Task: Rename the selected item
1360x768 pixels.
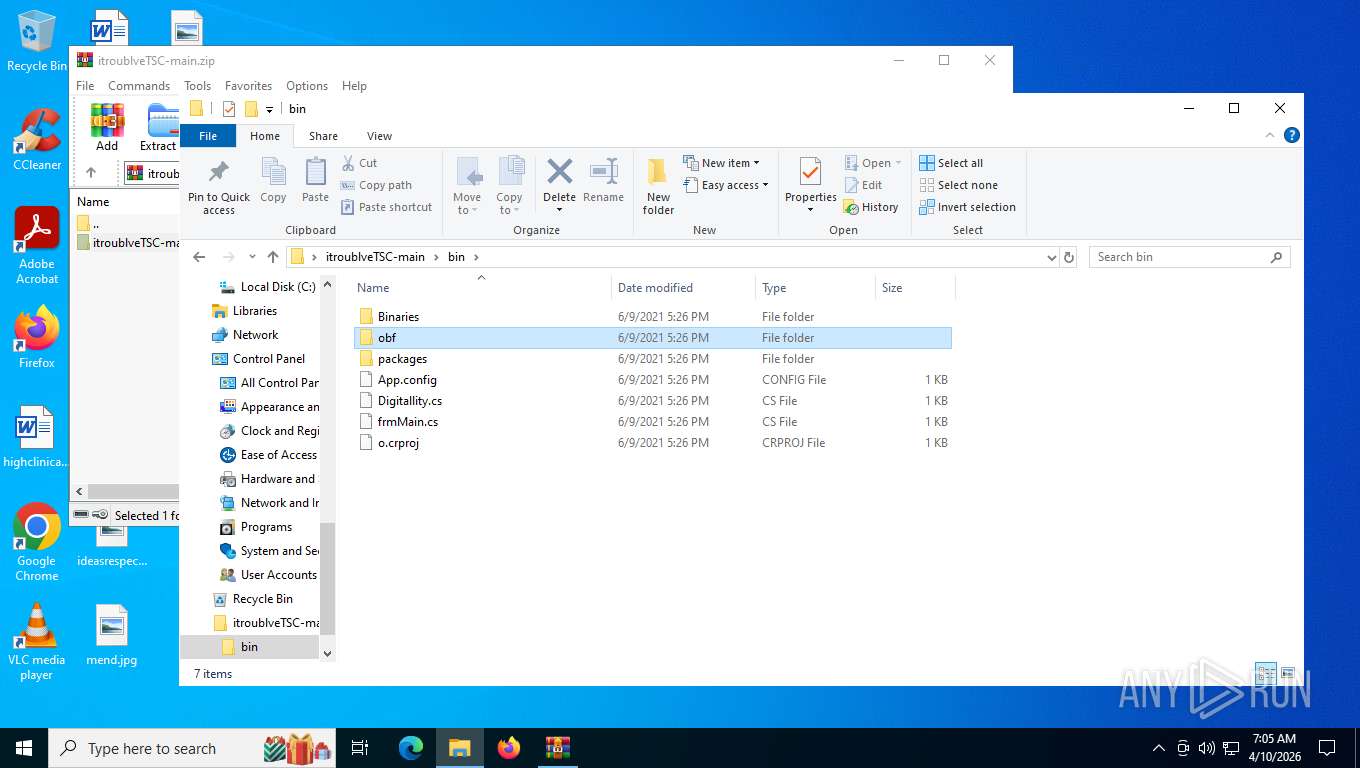Action: 603,180
